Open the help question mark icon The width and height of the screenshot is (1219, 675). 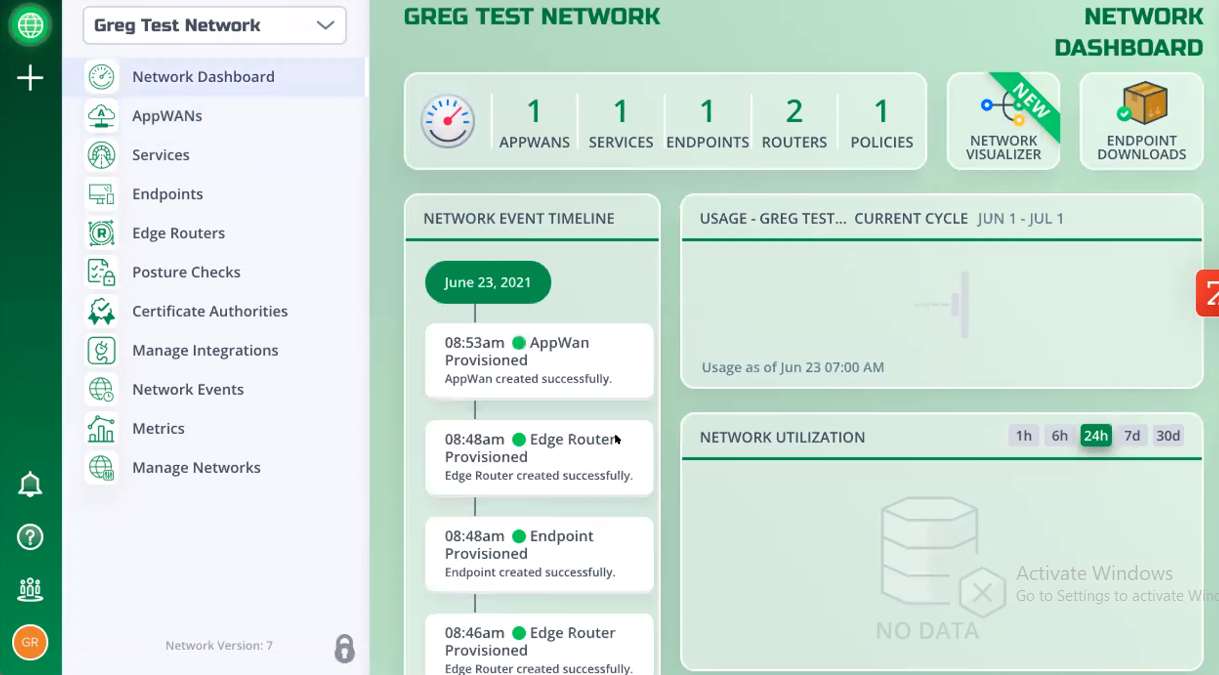pos(30,537)
